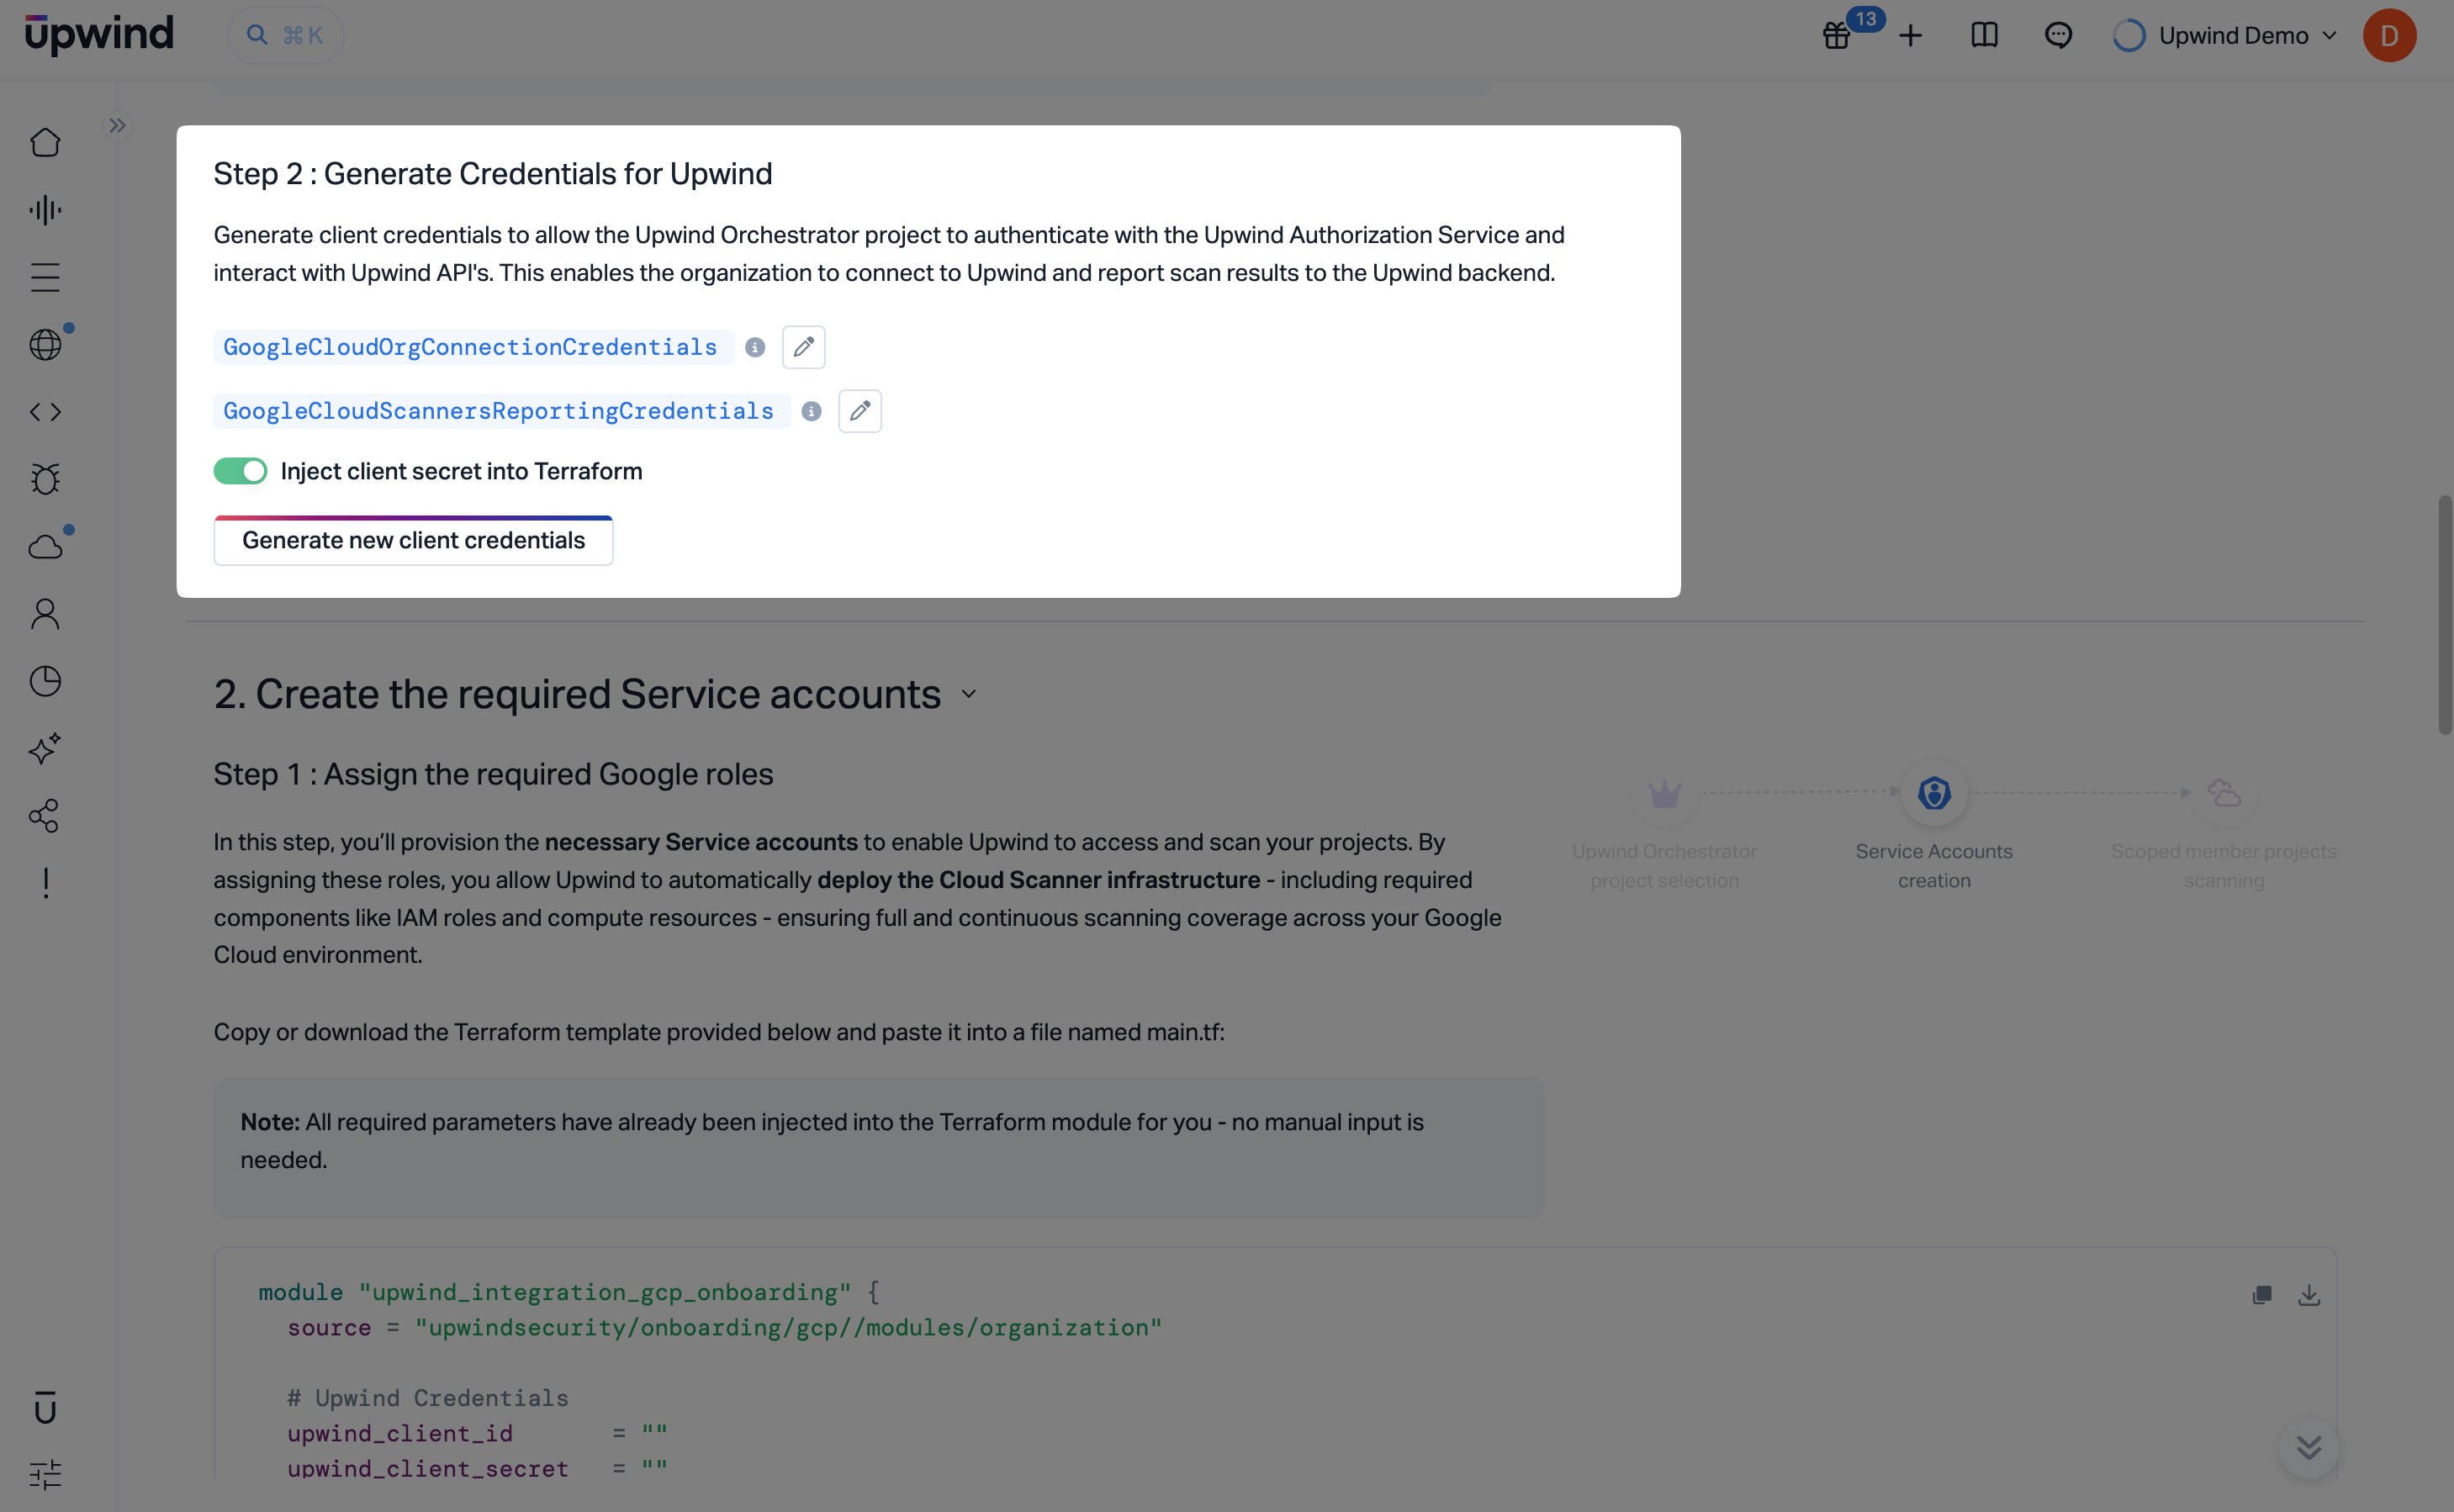Collapse the Create the required Service accounts section

tap(968, 695)
